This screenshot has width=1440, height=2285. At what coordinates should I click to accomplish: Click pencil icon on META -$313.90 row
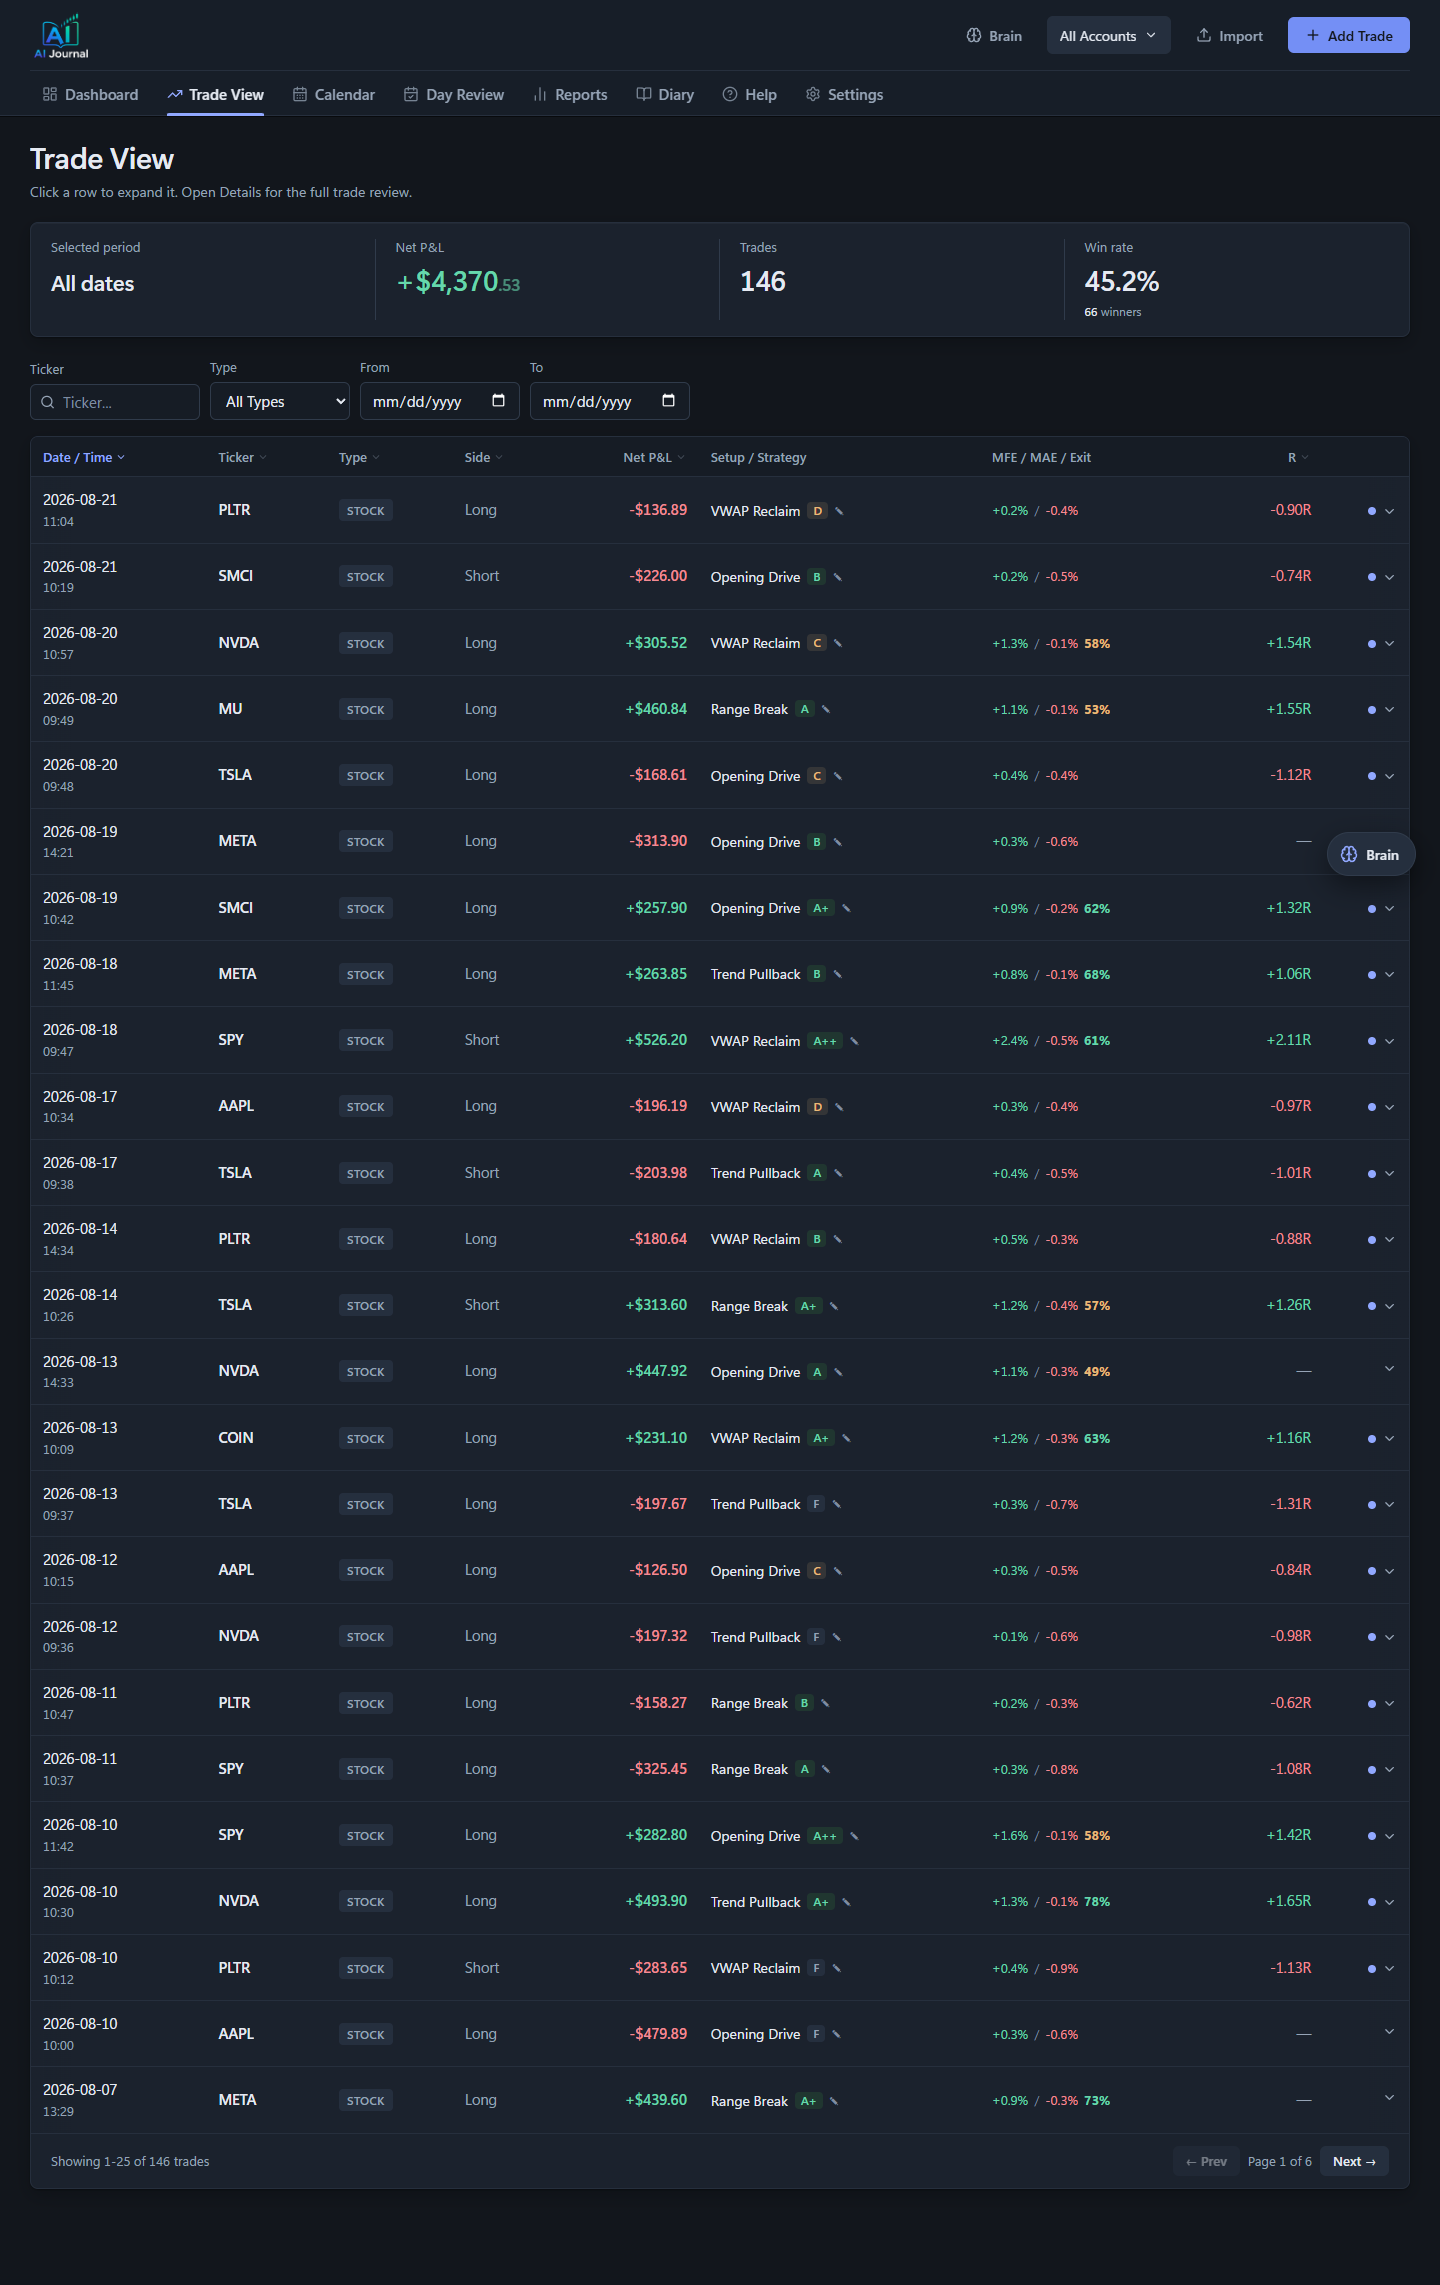pyautogui.click(x=837, y=842)
